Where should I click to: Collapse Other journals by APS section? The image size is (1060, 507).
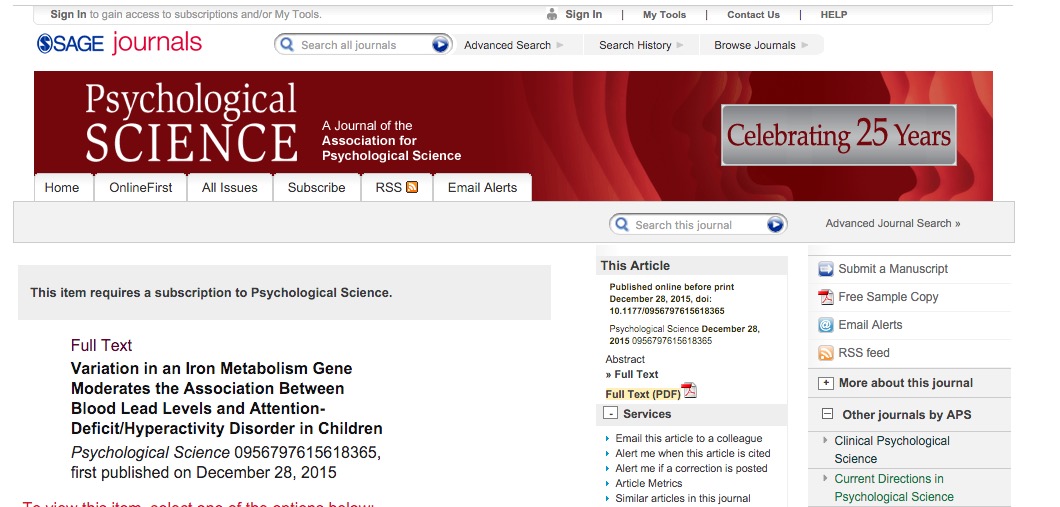point(827,414)
